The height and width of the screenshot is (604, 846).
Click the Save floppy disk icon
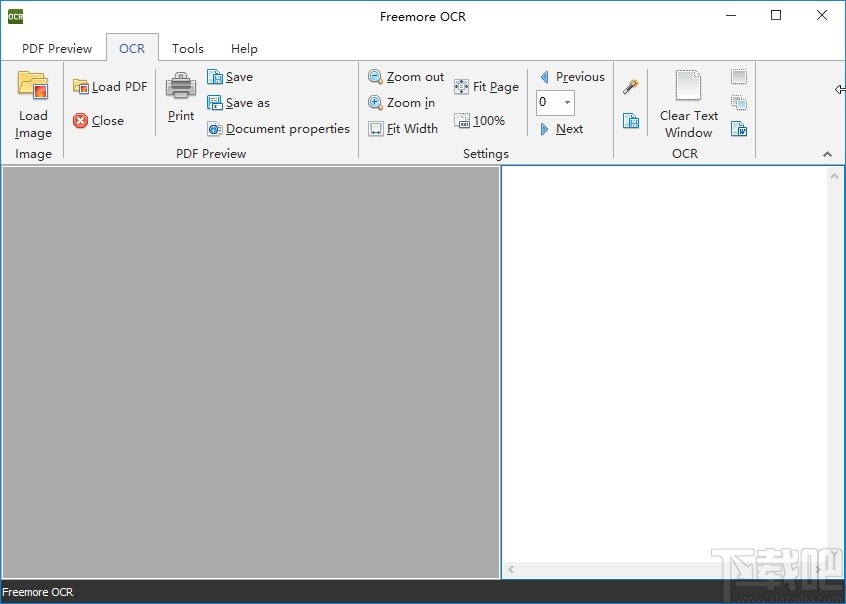pos(215,77)
